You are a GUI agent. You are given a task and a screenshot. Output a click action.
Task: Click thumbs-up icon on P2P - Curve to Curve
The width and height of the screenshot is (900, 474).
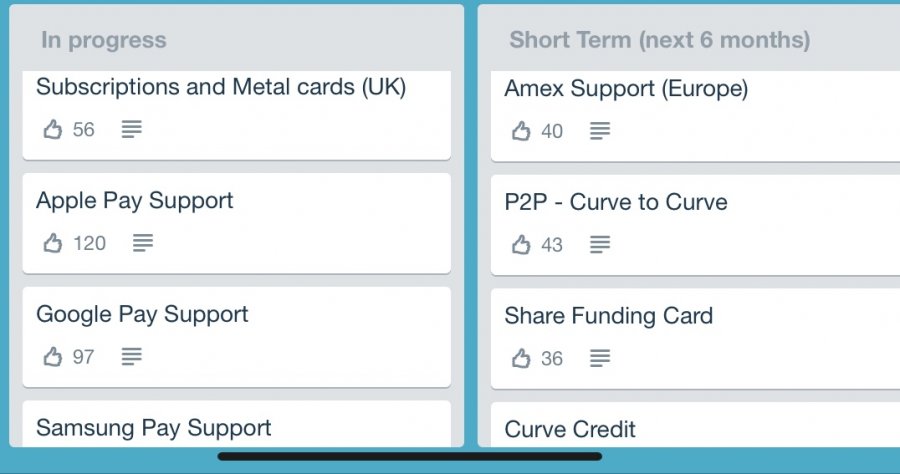click(520, 244)
